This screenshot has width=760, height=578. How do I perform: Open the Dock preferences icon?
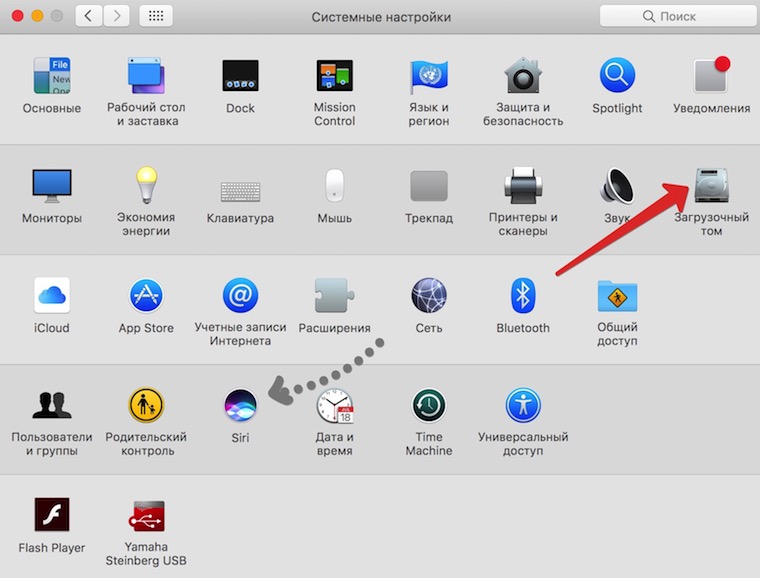(x=240, y=76)
